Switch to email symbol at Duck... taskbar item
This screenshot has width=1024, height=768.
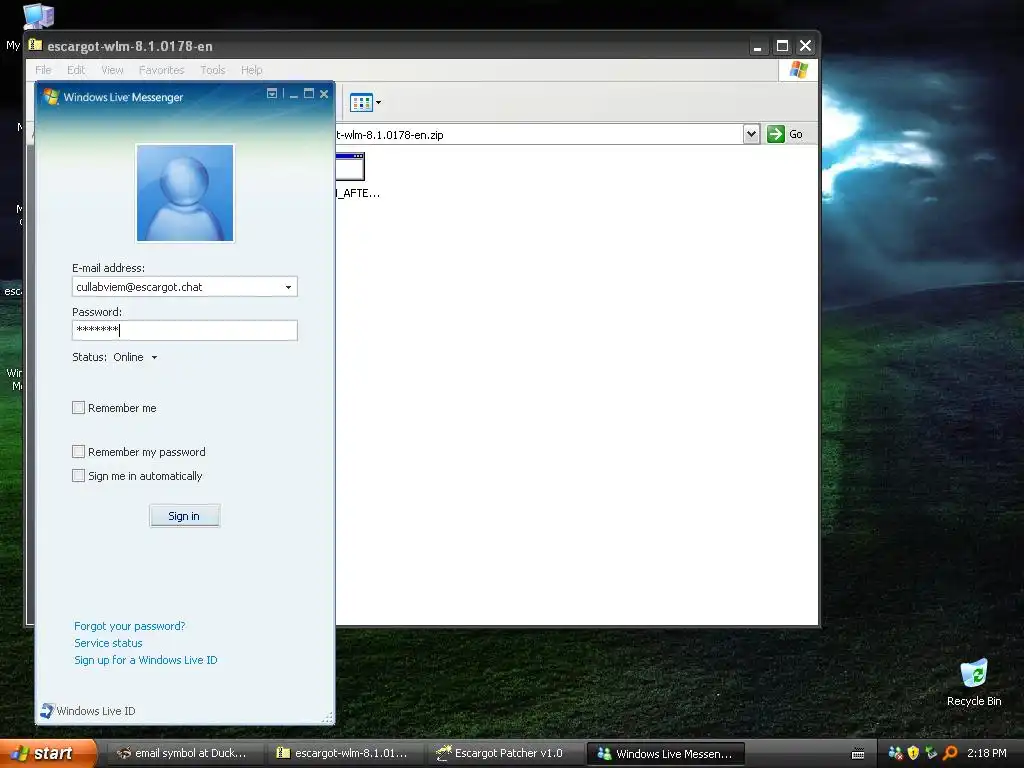[183, 753]
